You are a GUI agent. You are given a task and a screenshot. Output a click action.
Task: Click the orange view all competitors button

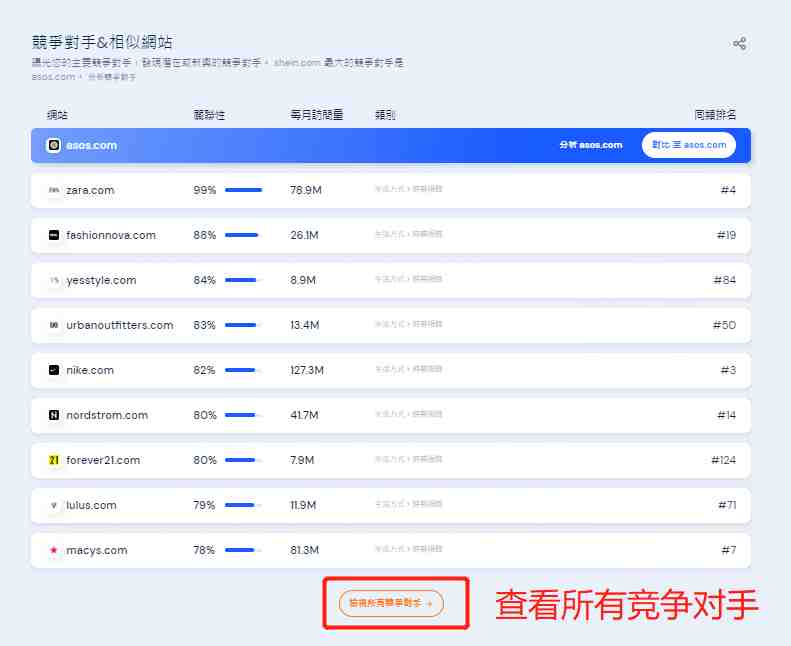391,603
